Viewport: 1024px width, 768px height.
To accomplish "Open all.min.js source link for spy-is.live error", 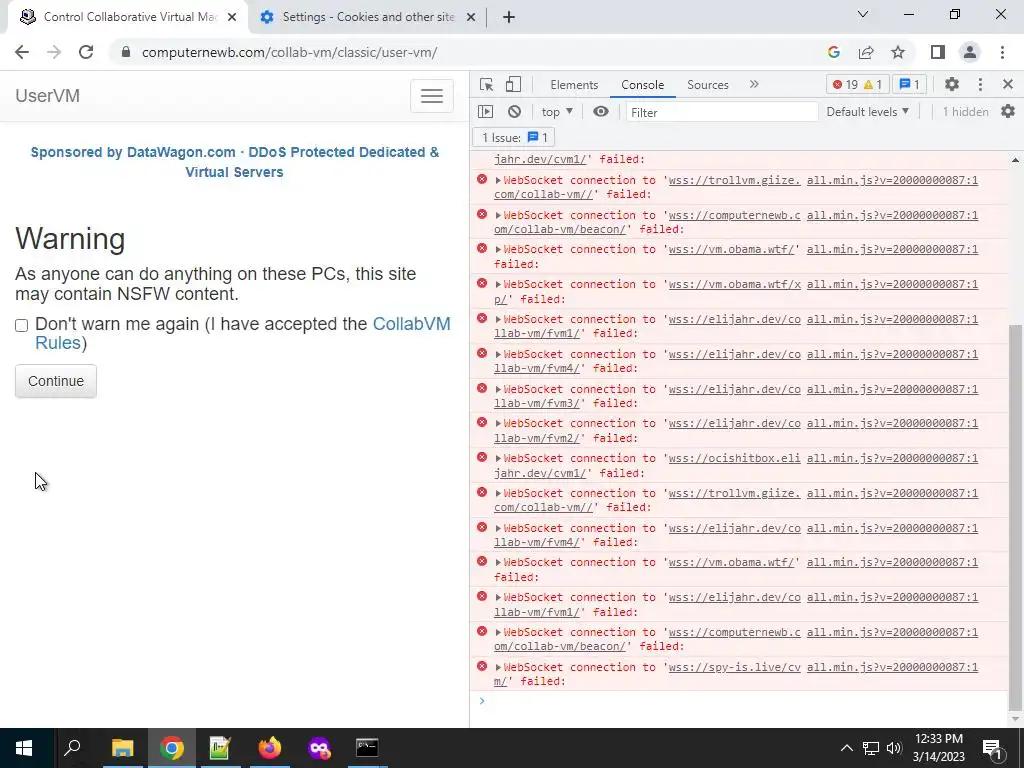I will tap(892, 667).
